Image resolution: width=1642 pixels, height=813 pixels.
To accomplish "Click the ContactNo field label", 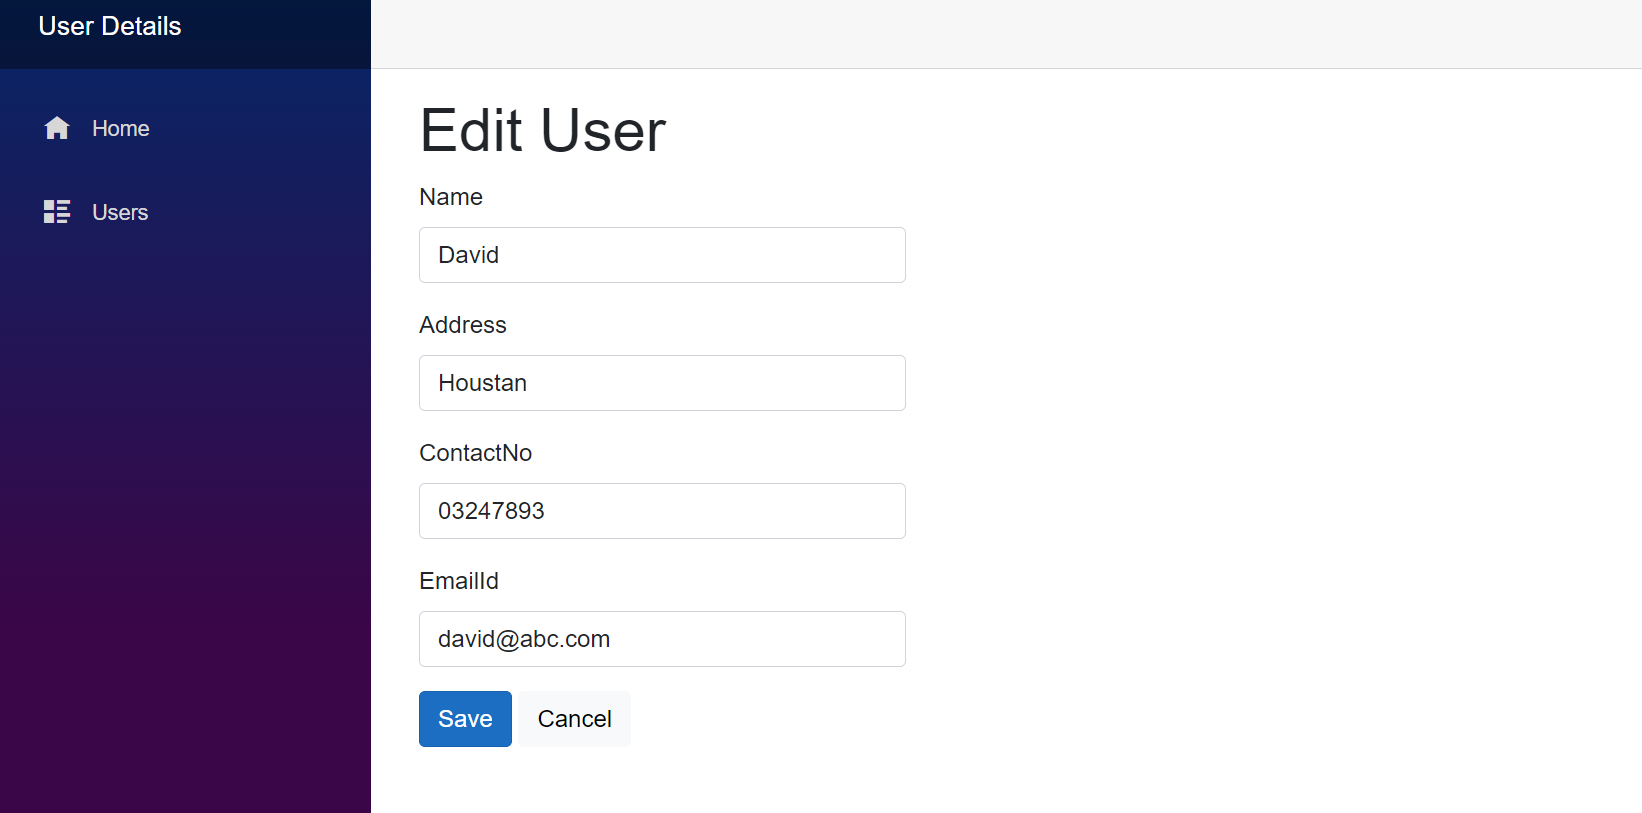I will coord(476,453).
